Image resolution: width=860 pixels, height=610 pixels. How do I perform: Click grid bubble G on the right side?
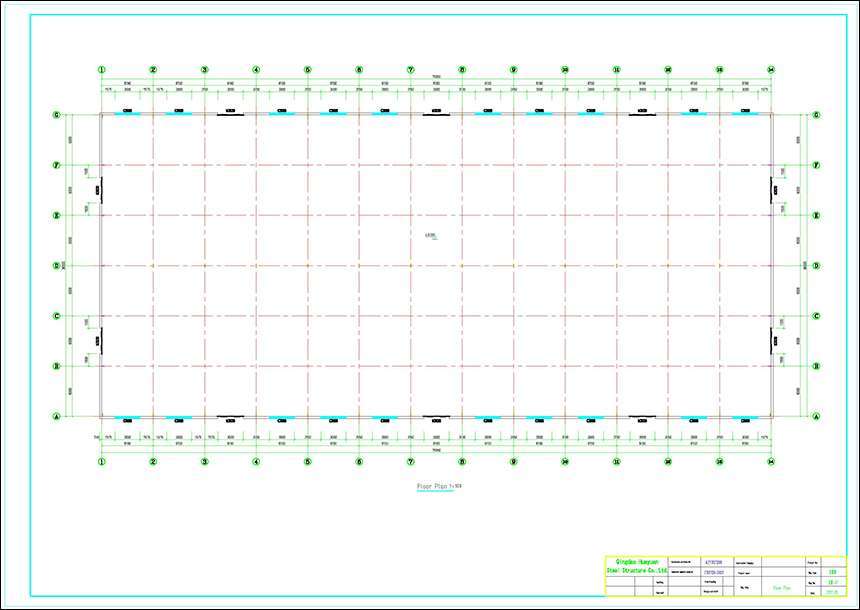pyautogui.click(x=816, y=115)
